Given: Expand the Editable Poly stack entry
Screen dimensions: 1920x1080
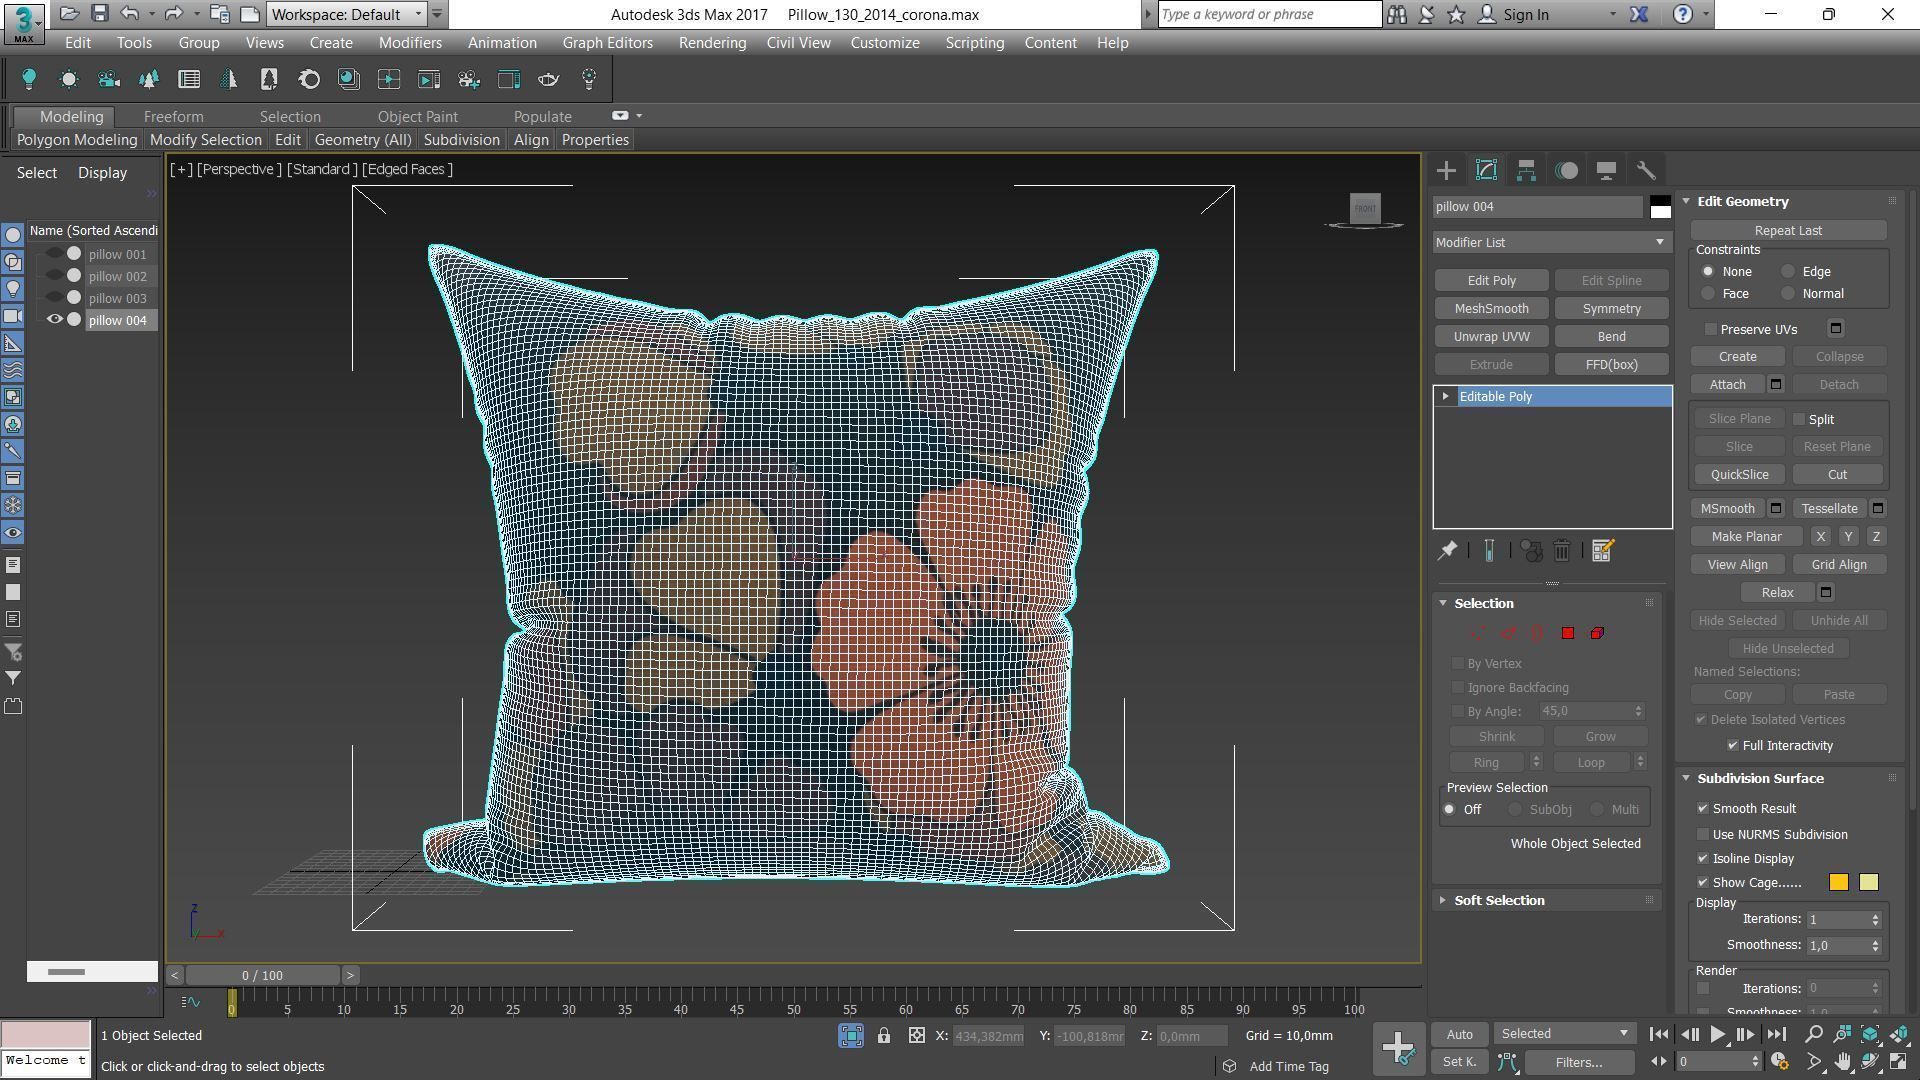Looking at the screenshot, I should pyautogui.click(x=1445, y=397).
